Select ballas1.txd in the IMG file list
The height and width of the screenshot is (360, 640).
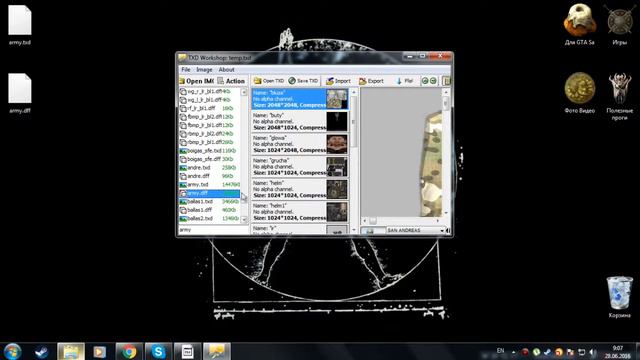209,202
